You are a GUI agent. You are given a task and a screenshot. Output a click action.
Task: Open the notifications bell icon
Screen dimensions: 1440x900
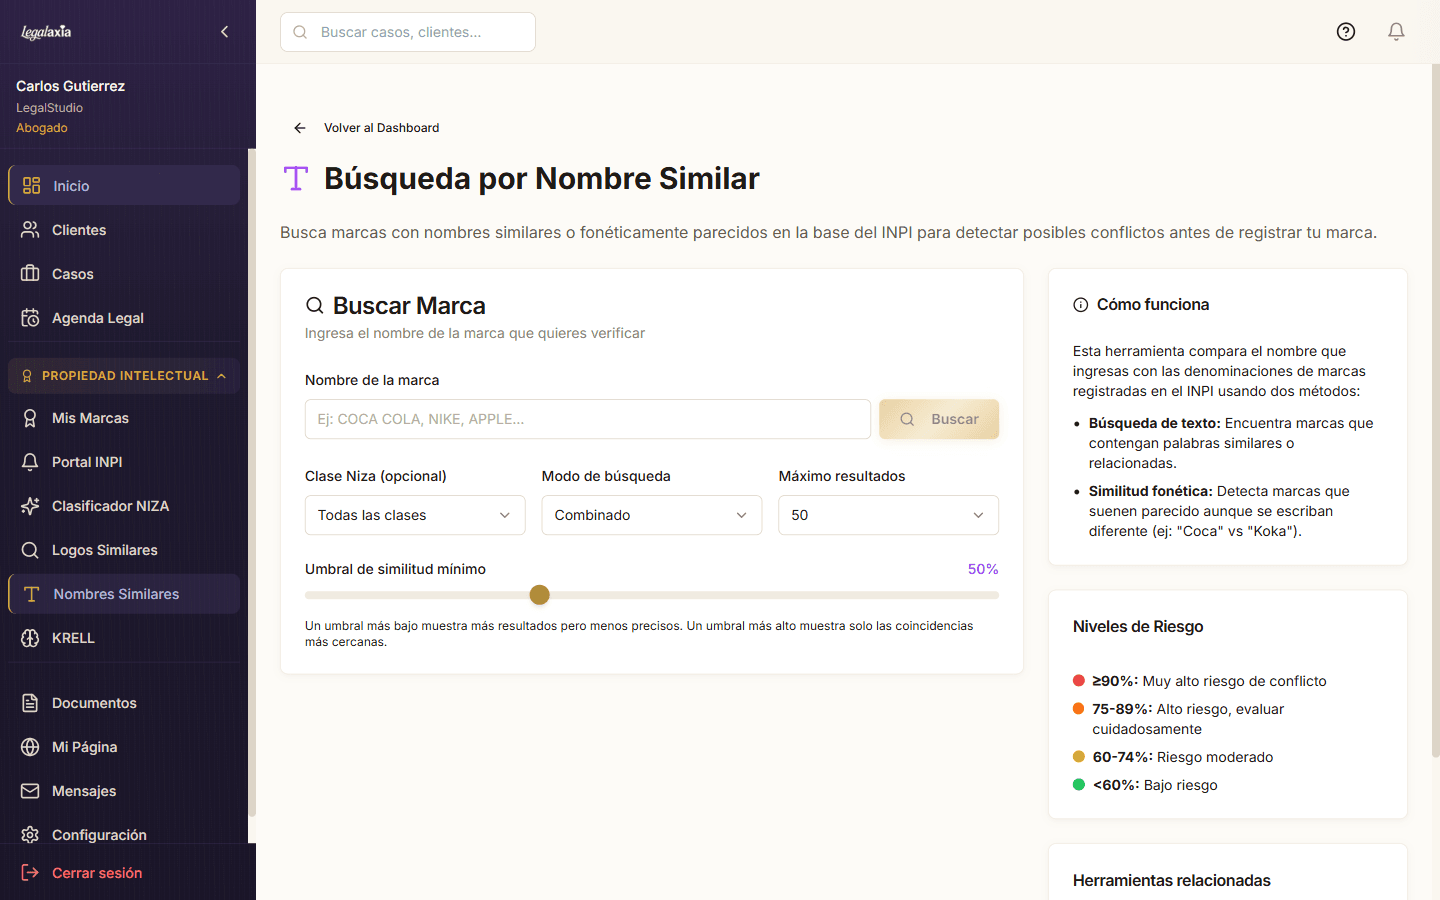click(x=1396, y=31)
